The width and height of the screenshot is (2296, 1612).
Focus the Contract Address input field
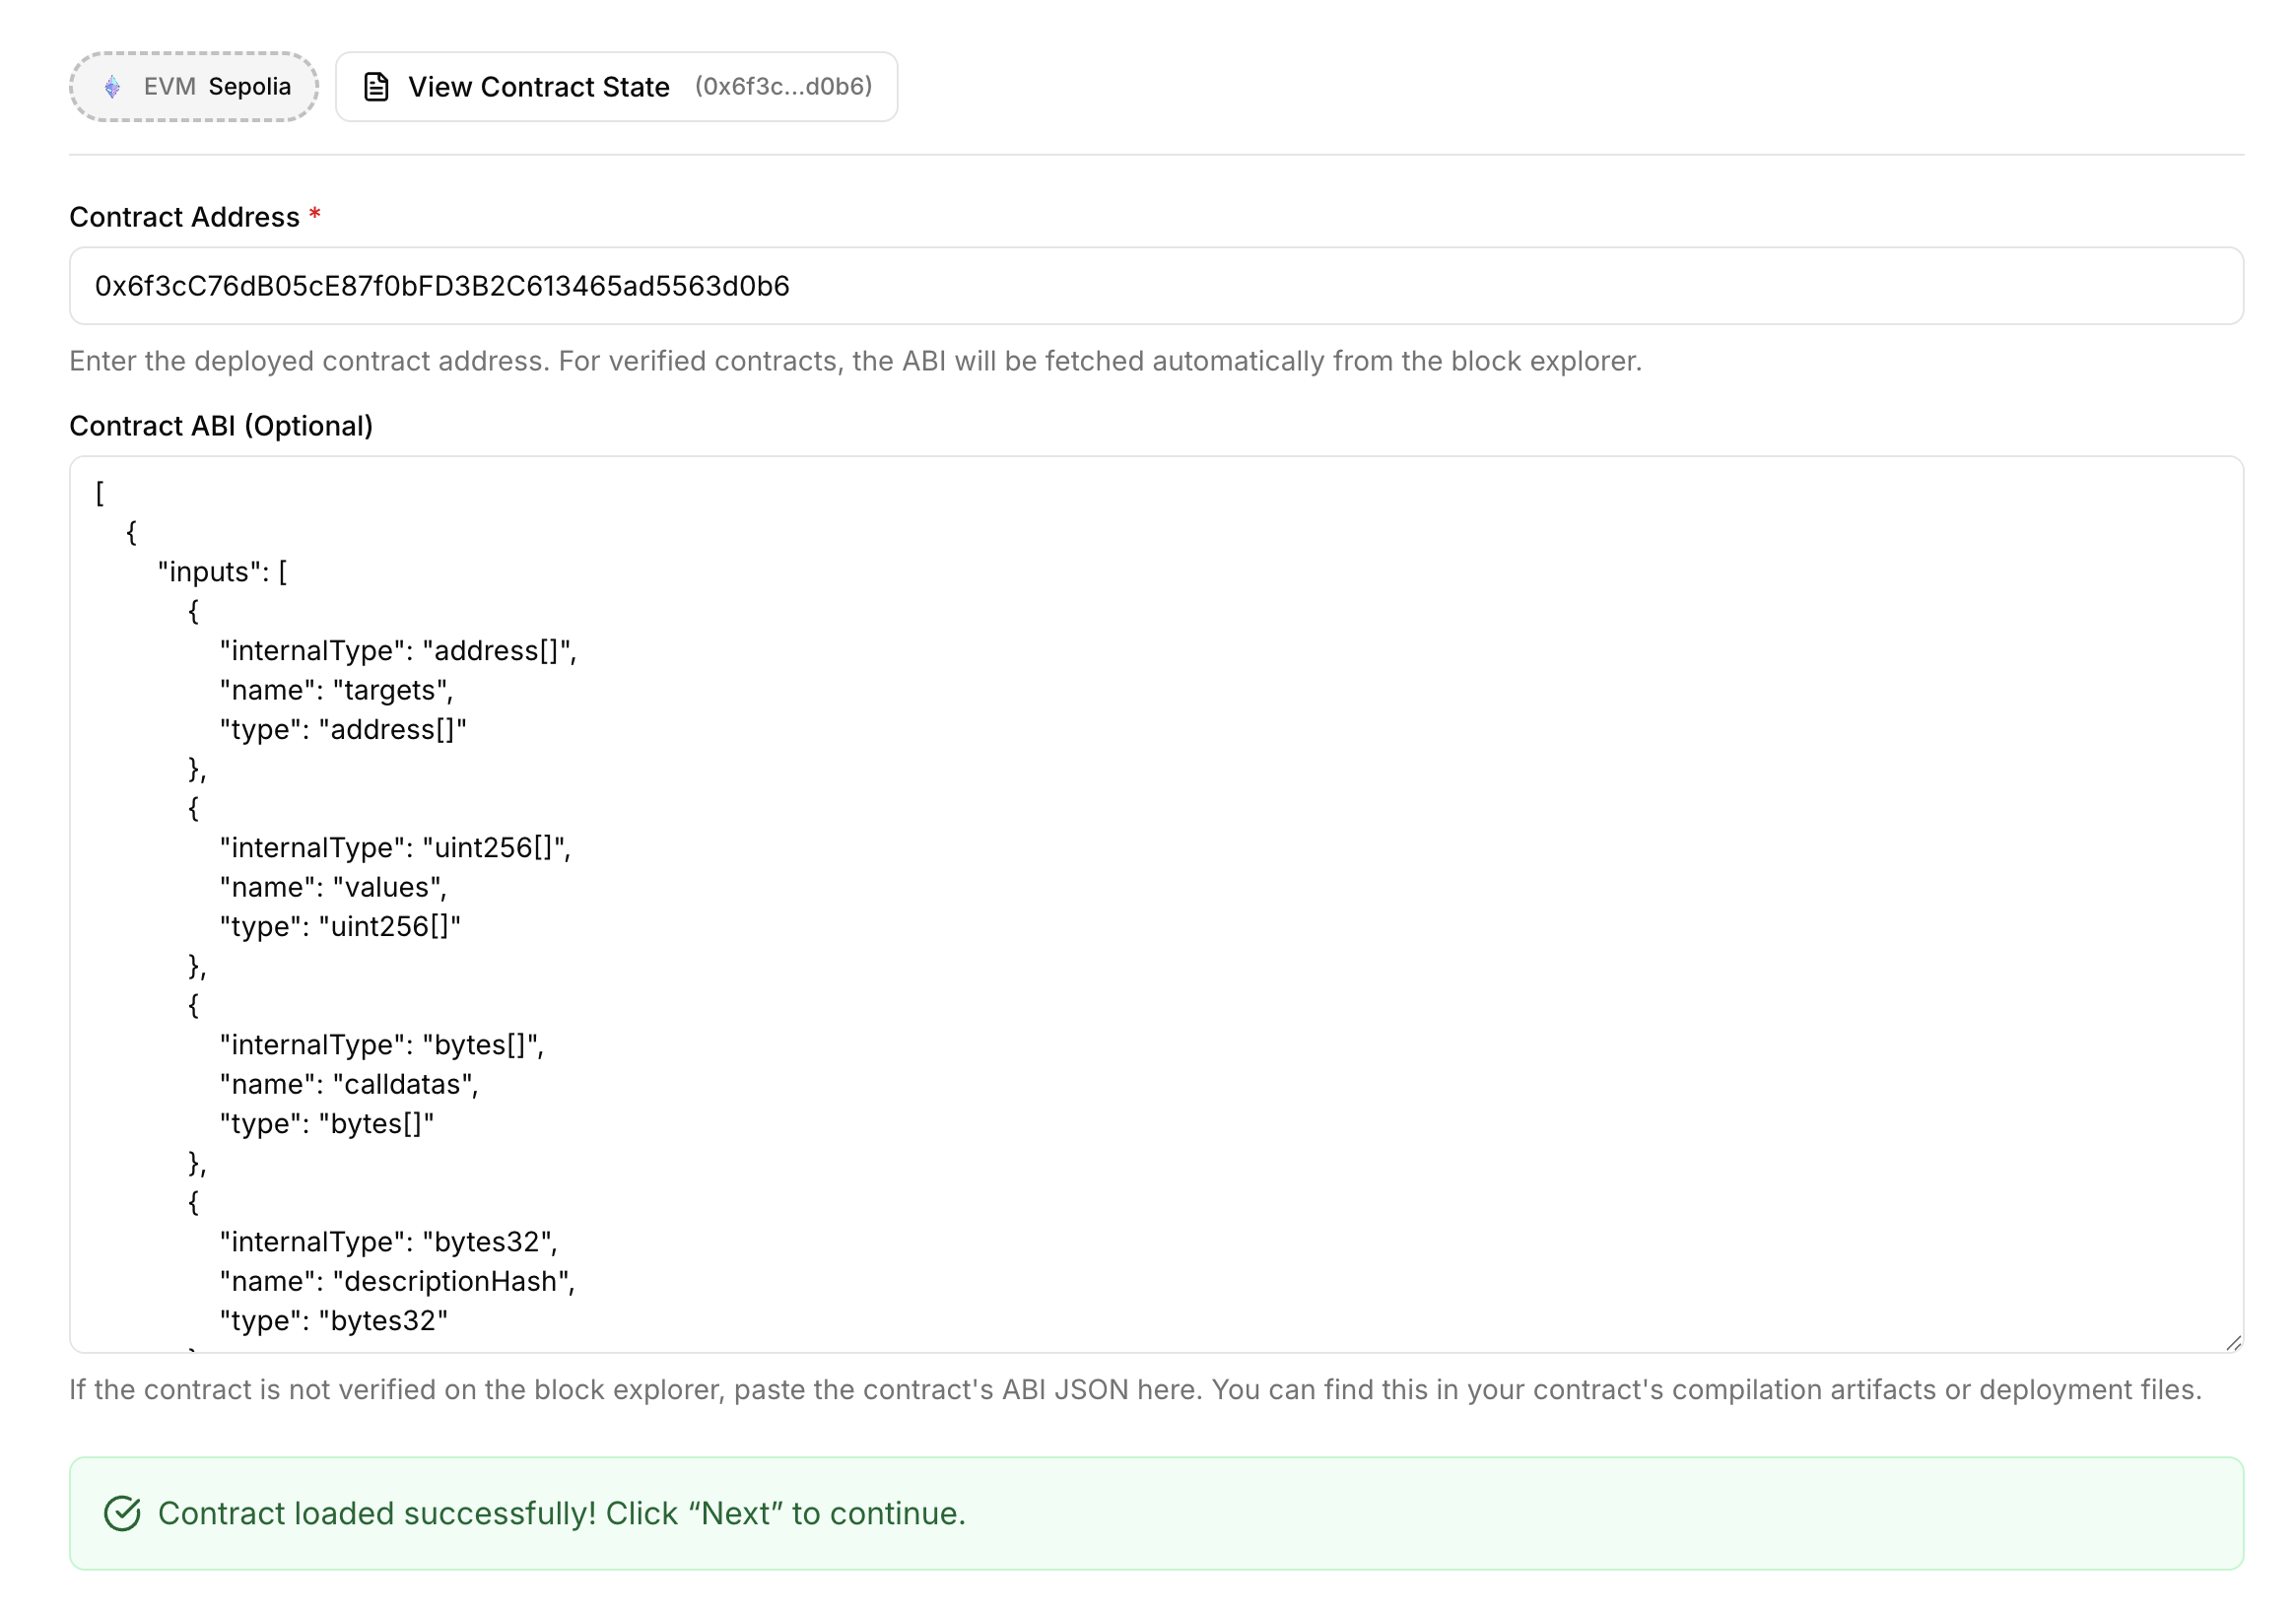pos(1155,286)
